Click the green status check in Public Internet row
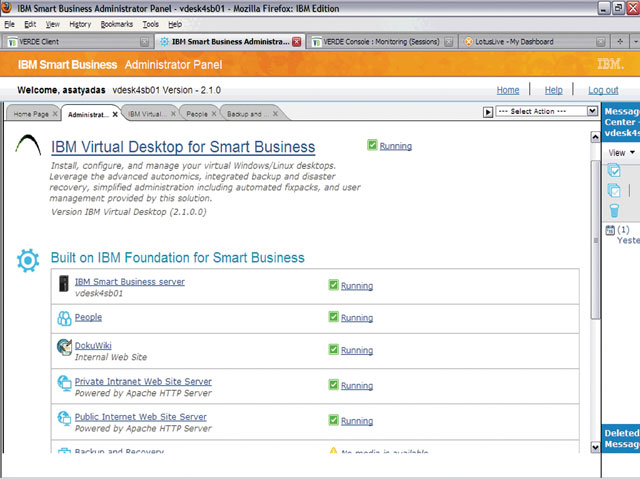 coord(333,420)
